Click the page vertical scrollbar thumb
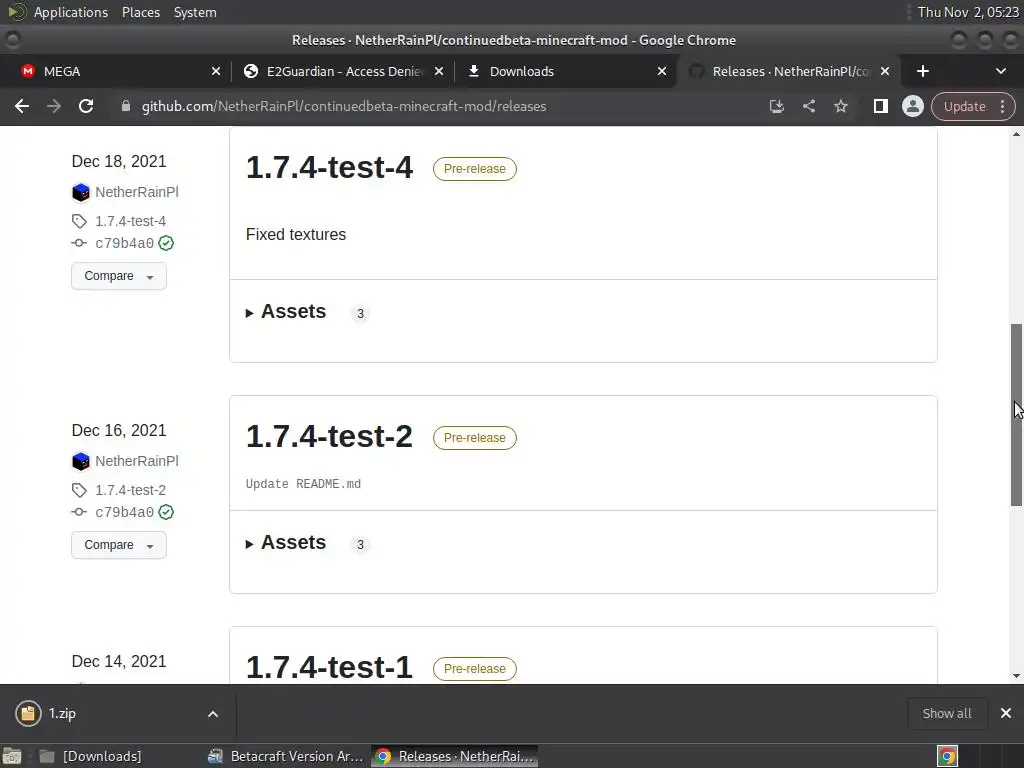Screen dimensions: 1024x768 pos(1016,415)
